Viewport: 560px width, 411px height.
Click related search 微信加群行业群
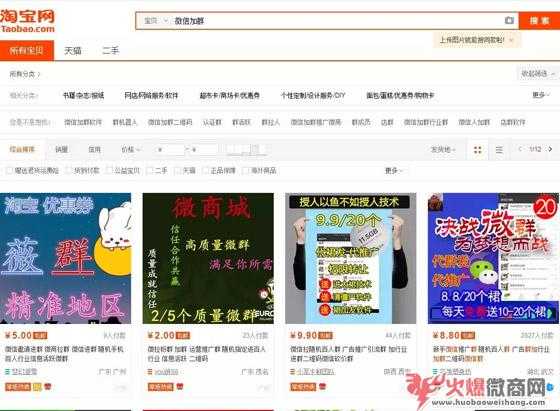pos(426,122)
